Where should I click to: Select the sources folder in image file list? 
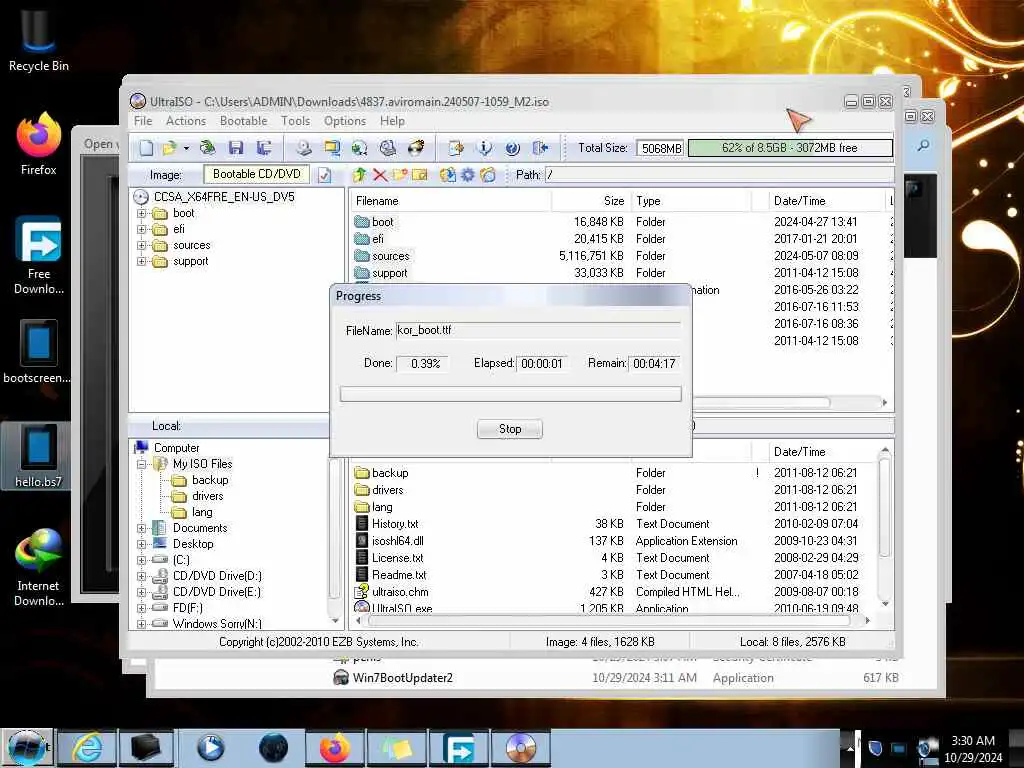(x=391, y=256)
